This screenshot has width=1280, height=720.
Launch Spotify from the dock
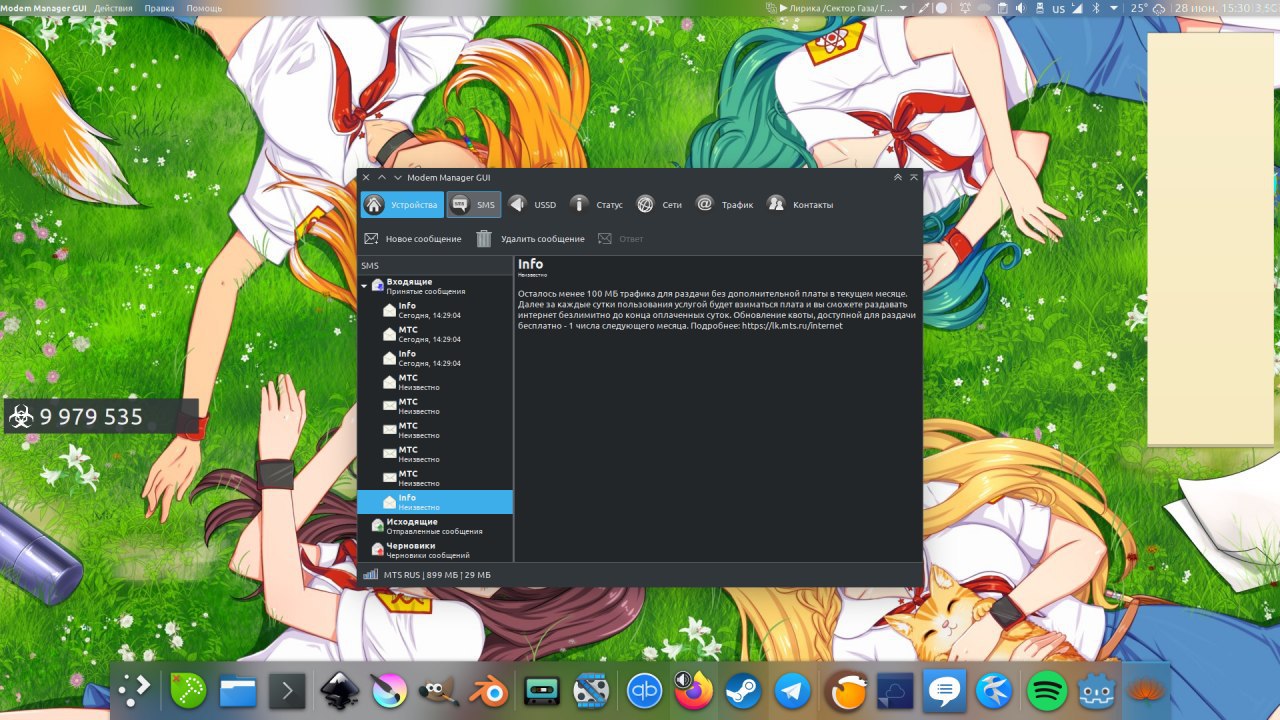[1047, 691]
